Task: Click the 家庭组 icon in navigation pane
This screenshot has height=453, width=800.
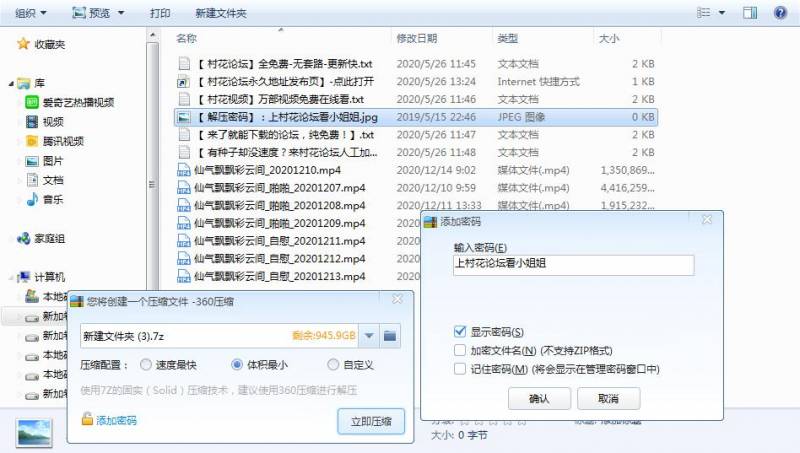Action: (24, 239)
